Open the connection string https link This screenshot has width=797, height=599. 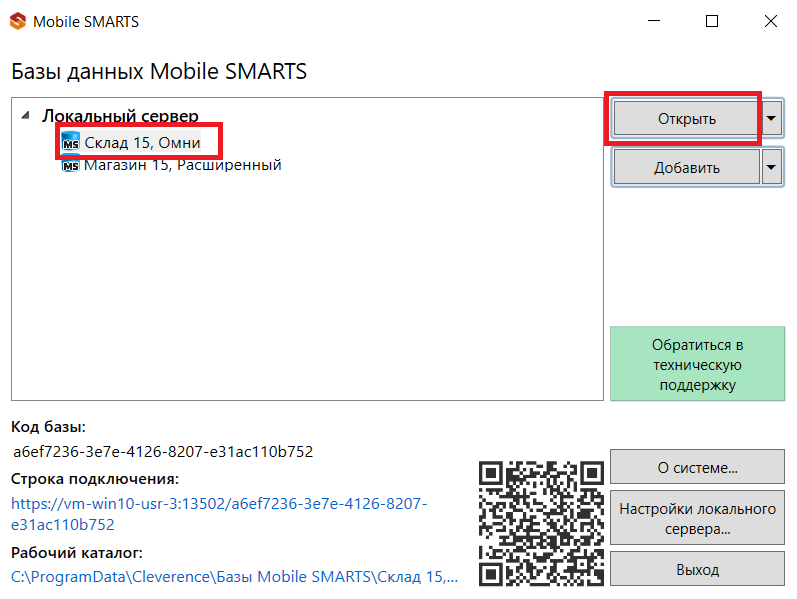point(219,514)
